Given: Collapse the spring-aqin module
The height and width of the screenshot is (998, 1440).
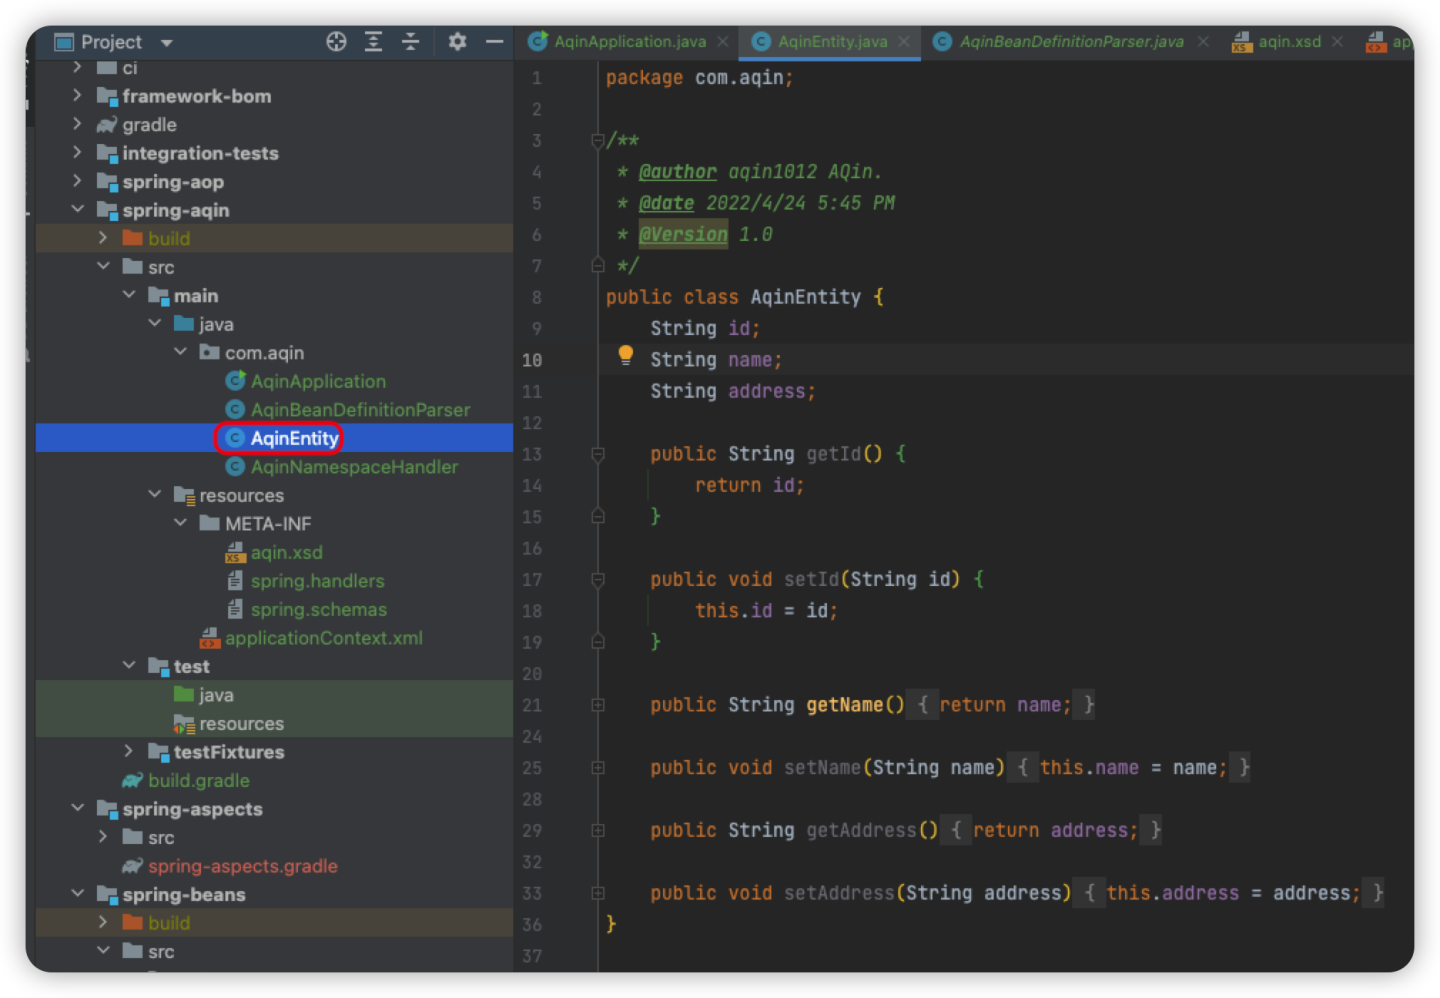Looking at the screenshot, I should tap(77, 209).
